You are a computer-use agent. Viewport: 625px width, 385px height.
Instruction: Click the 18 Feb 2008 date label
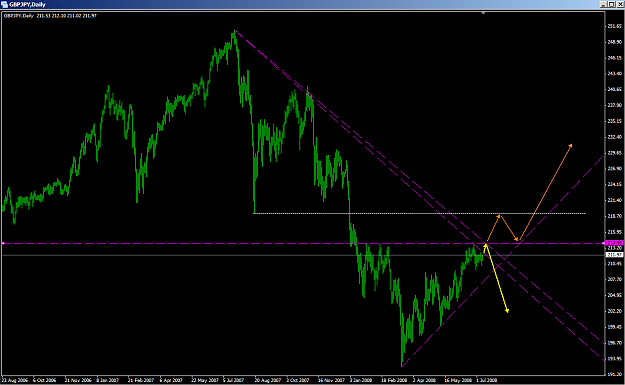point(394,380)
